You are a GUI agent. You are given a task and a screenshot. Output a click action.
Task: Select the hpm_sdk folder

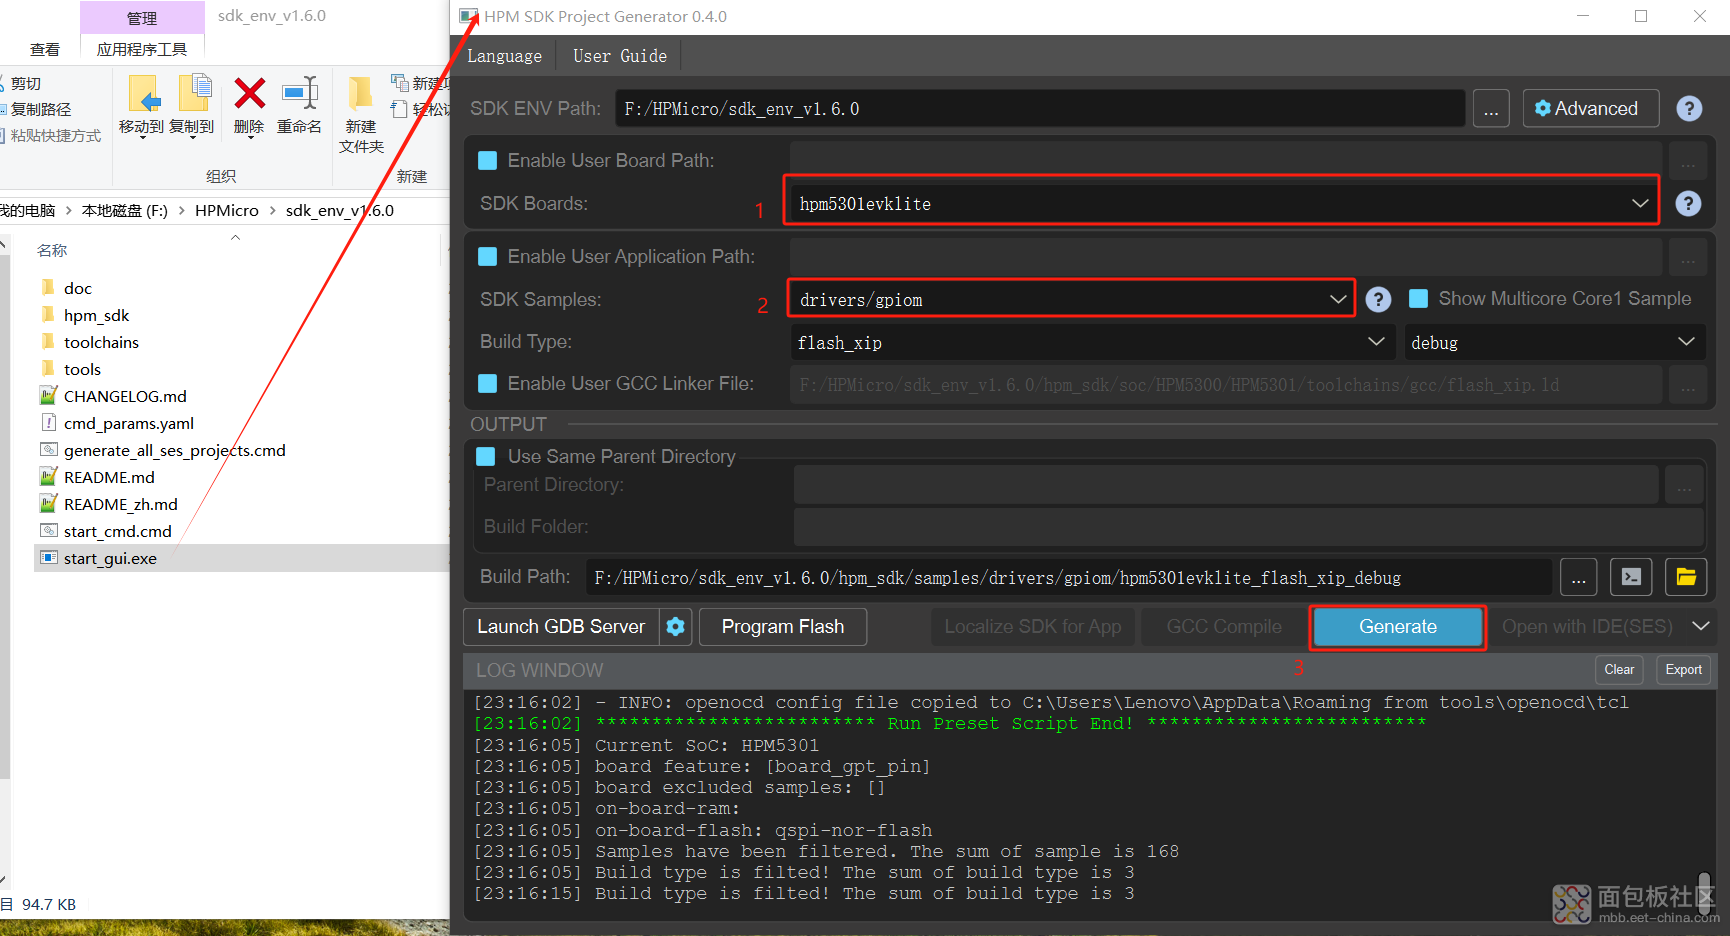pyautogui.click(x=97, y=315)
